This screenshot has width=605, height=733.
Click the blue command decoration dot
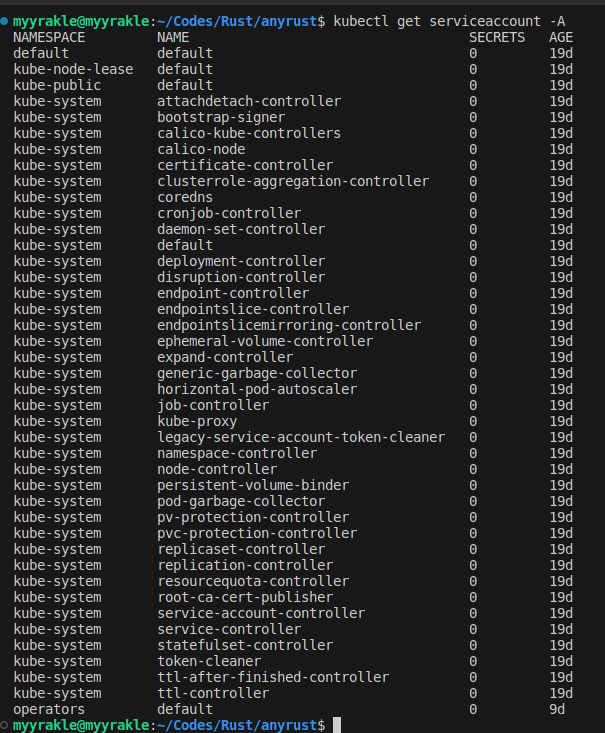(x=5, y=21)
